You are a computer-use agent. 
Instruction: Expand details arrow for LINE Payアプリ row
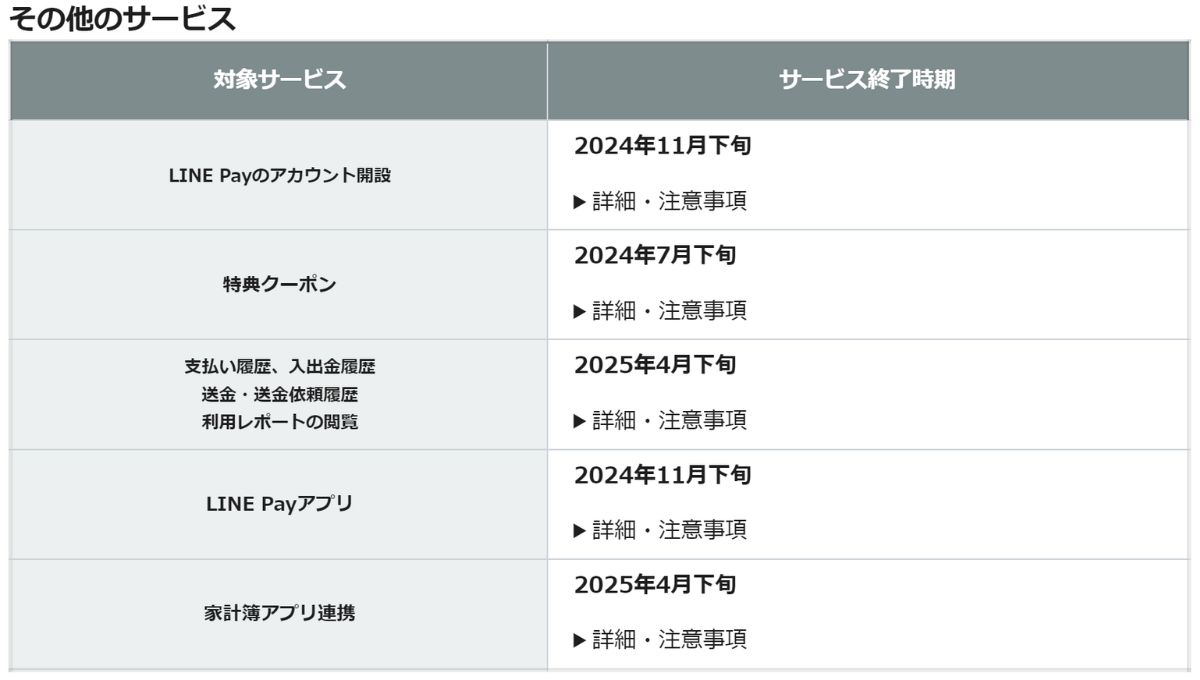coord(579,530)
